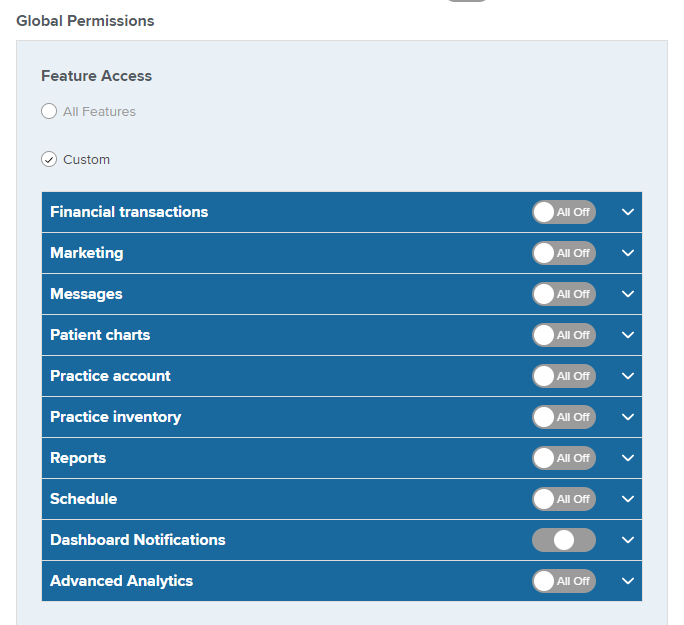Click the Practice inventory header label

click(x=116, y=417)
